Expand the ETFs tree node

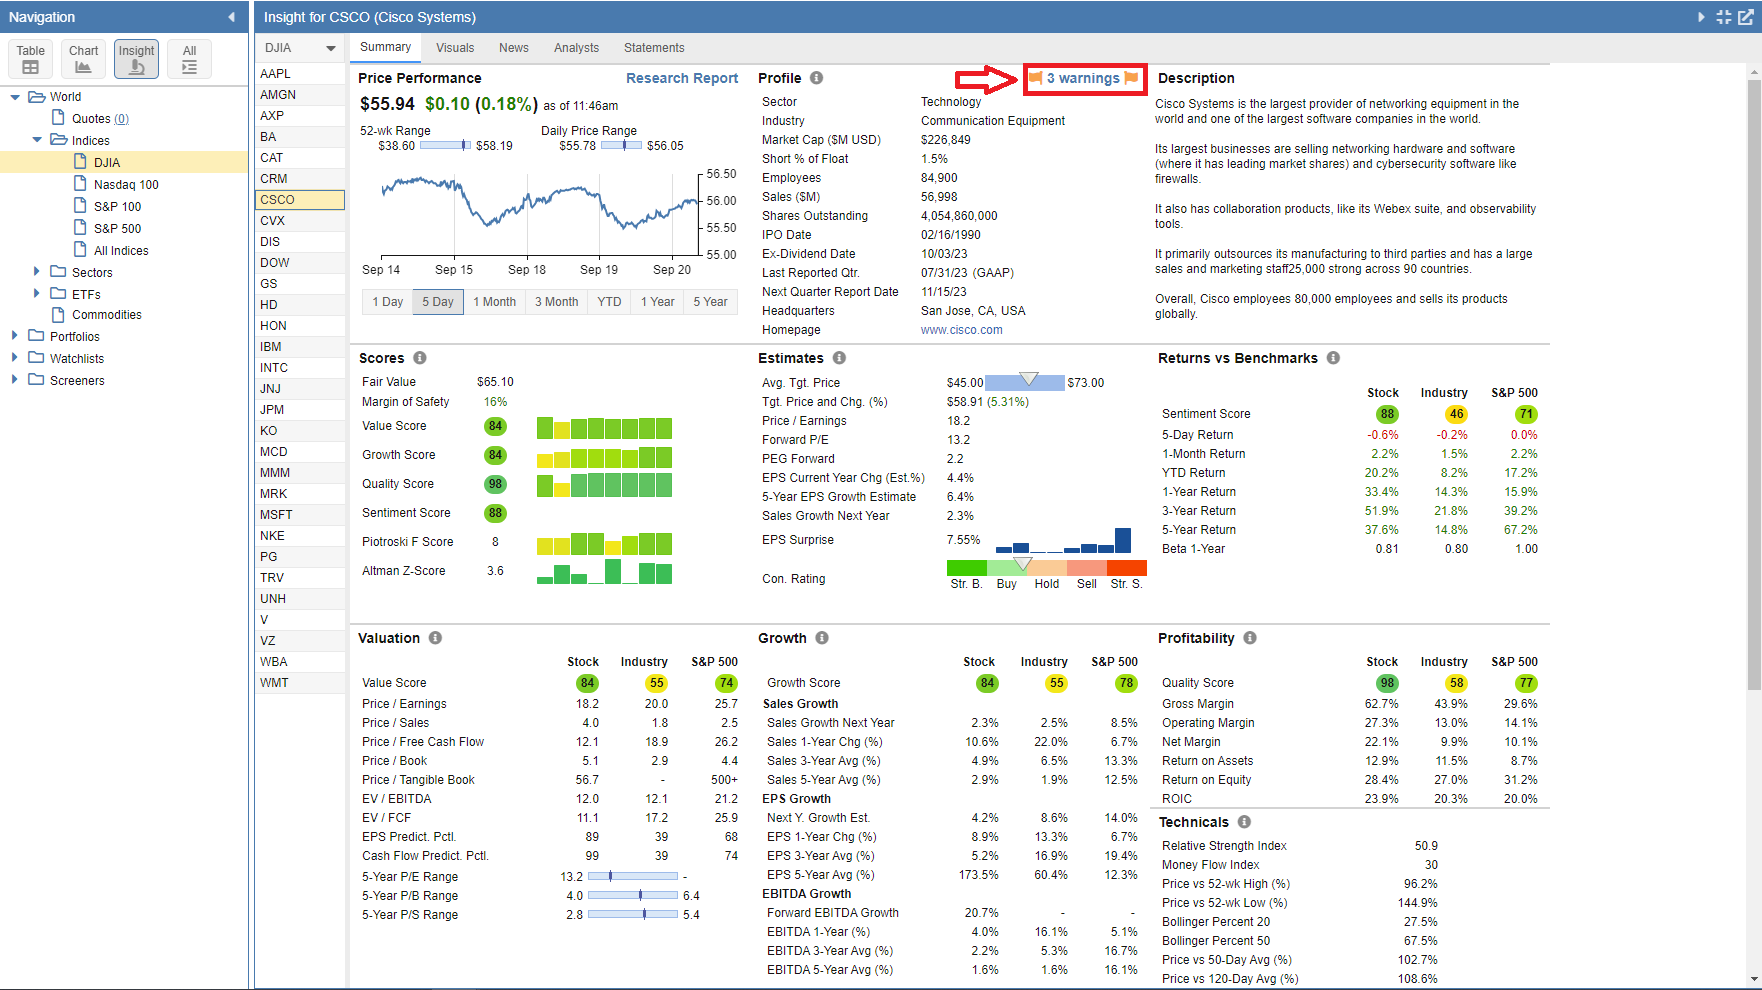[x=37, y=293]
